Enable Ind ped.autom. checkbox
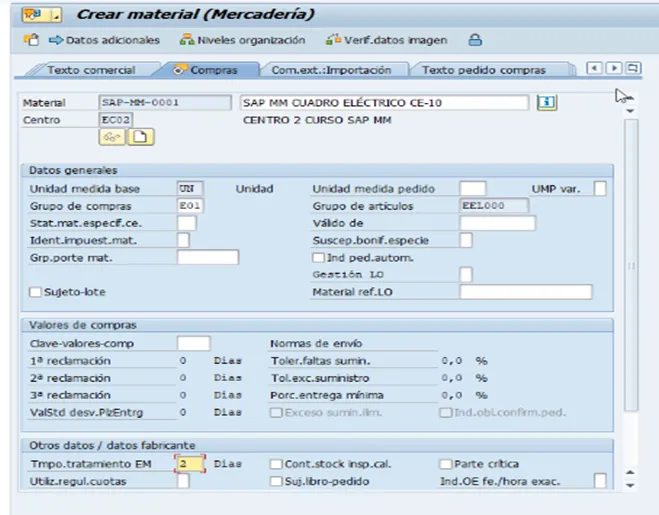This screenshot has width=659, height=515. 319,257
